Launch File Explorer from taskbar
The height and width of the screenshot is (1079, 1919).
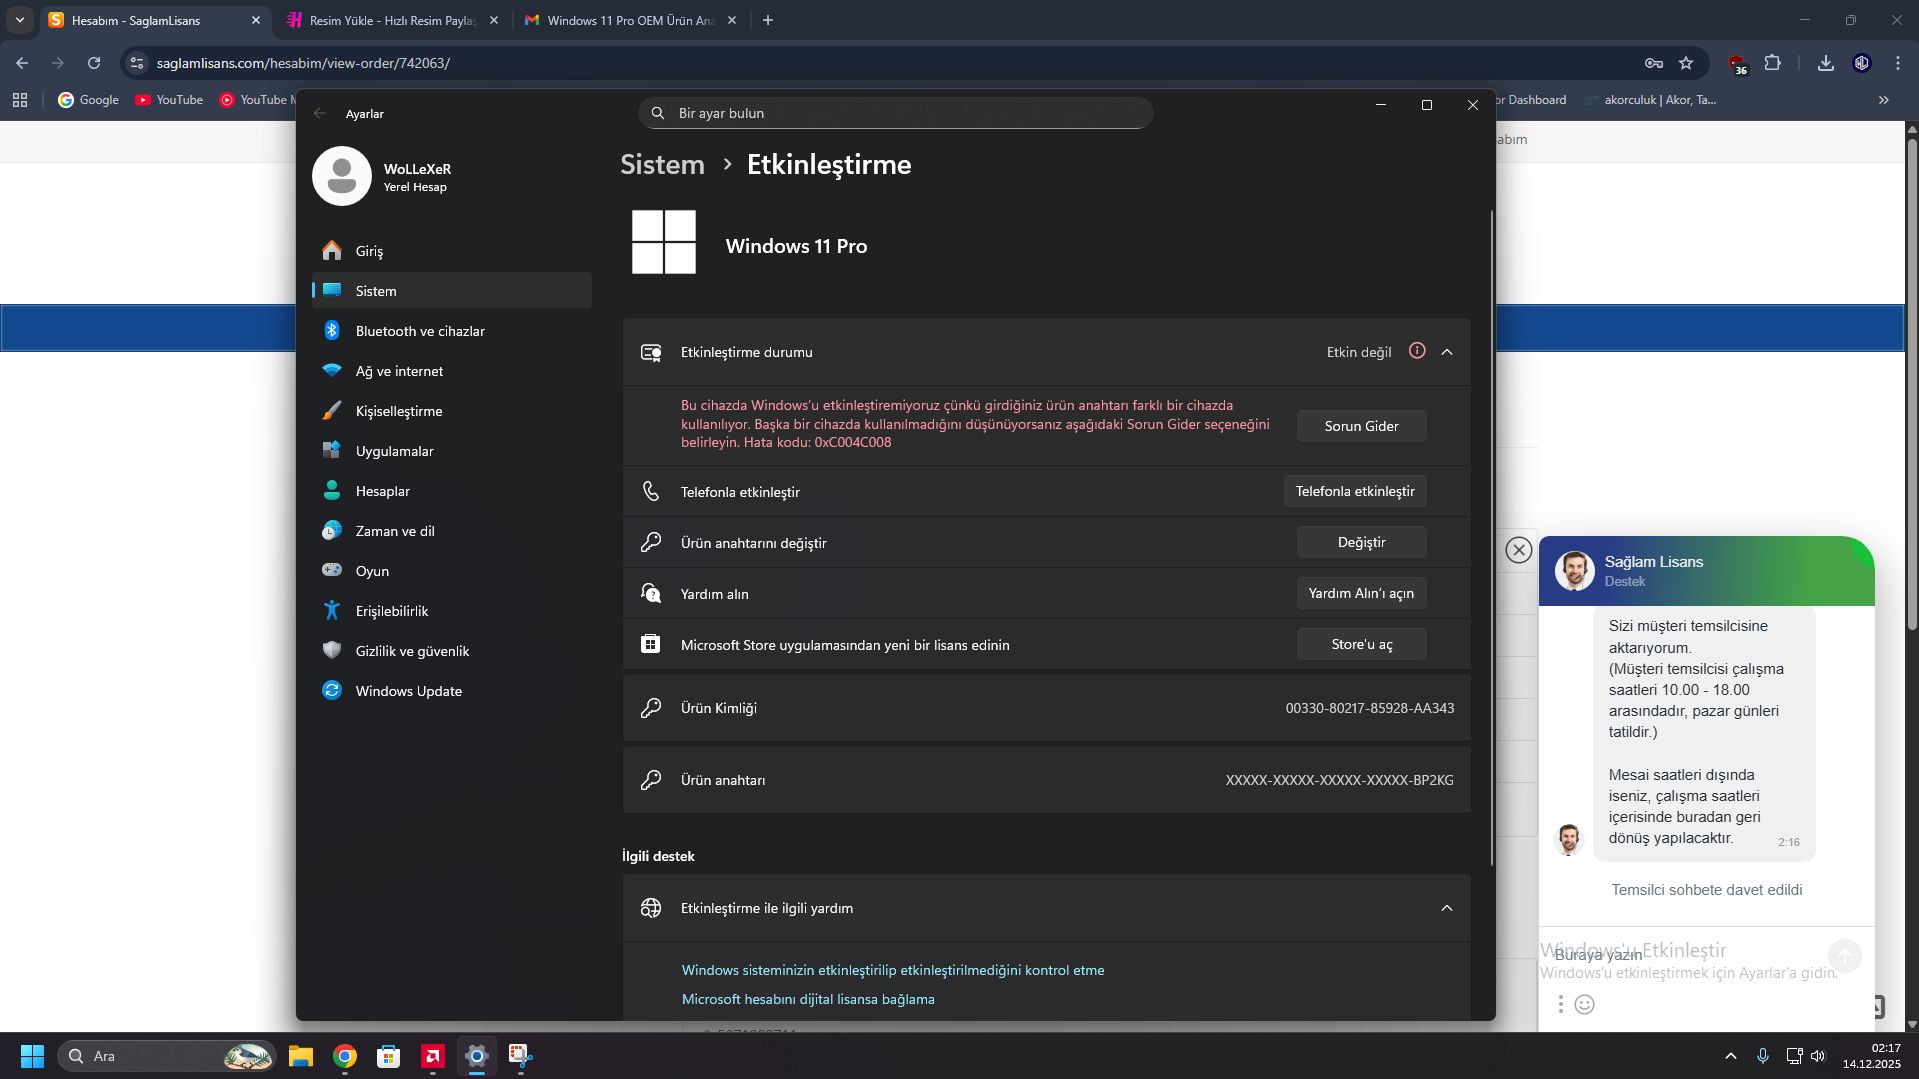(301, 1056)
